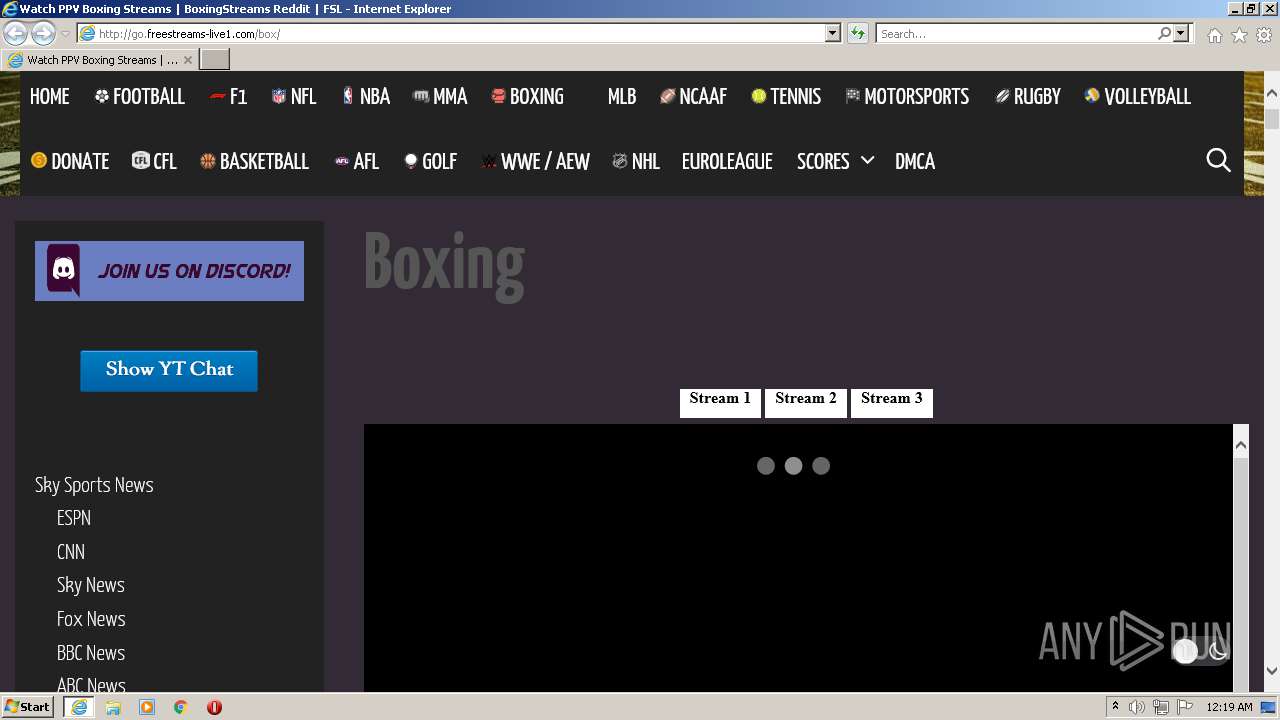The width and height of the screenshot is (1280, 720).
Task: Open the search provider dropdown arrow
Action: click(x=1181, y=34)
